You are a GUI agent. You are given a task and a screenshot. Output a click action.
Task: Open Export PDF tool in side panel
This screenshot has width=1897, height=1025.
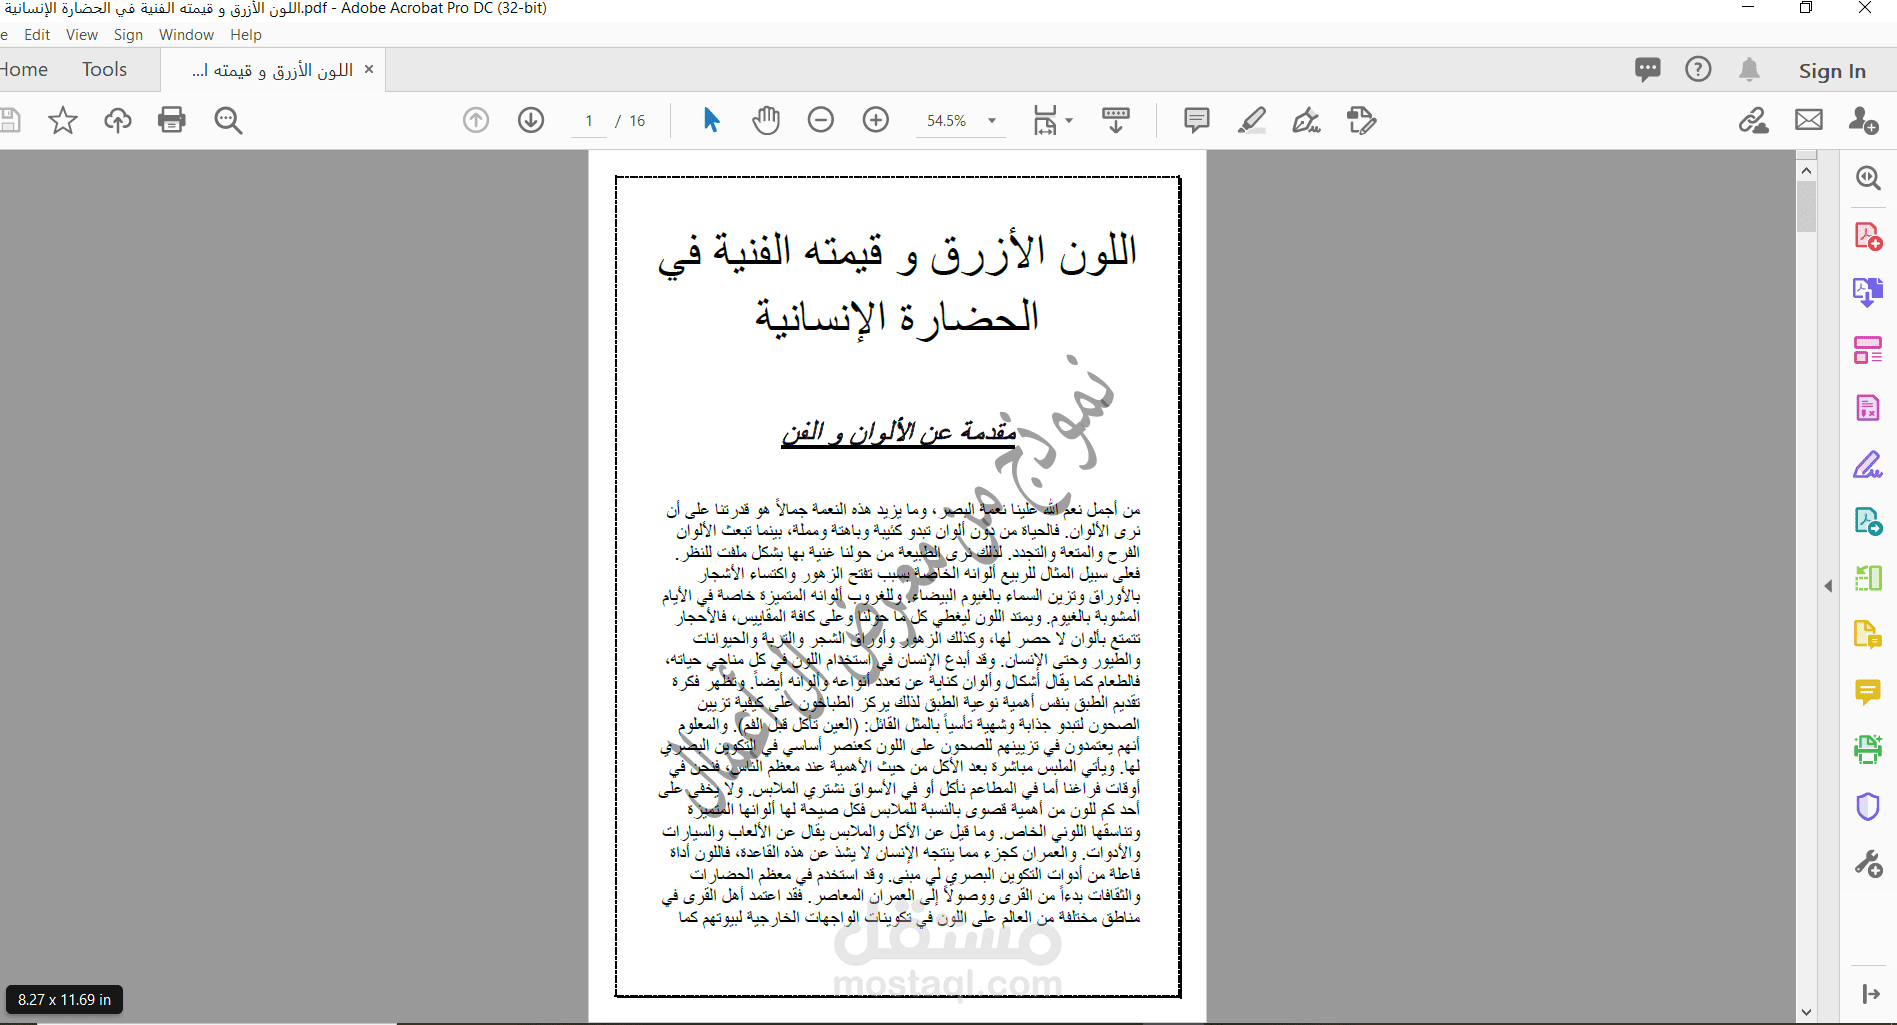click(x=1868, y=293)
